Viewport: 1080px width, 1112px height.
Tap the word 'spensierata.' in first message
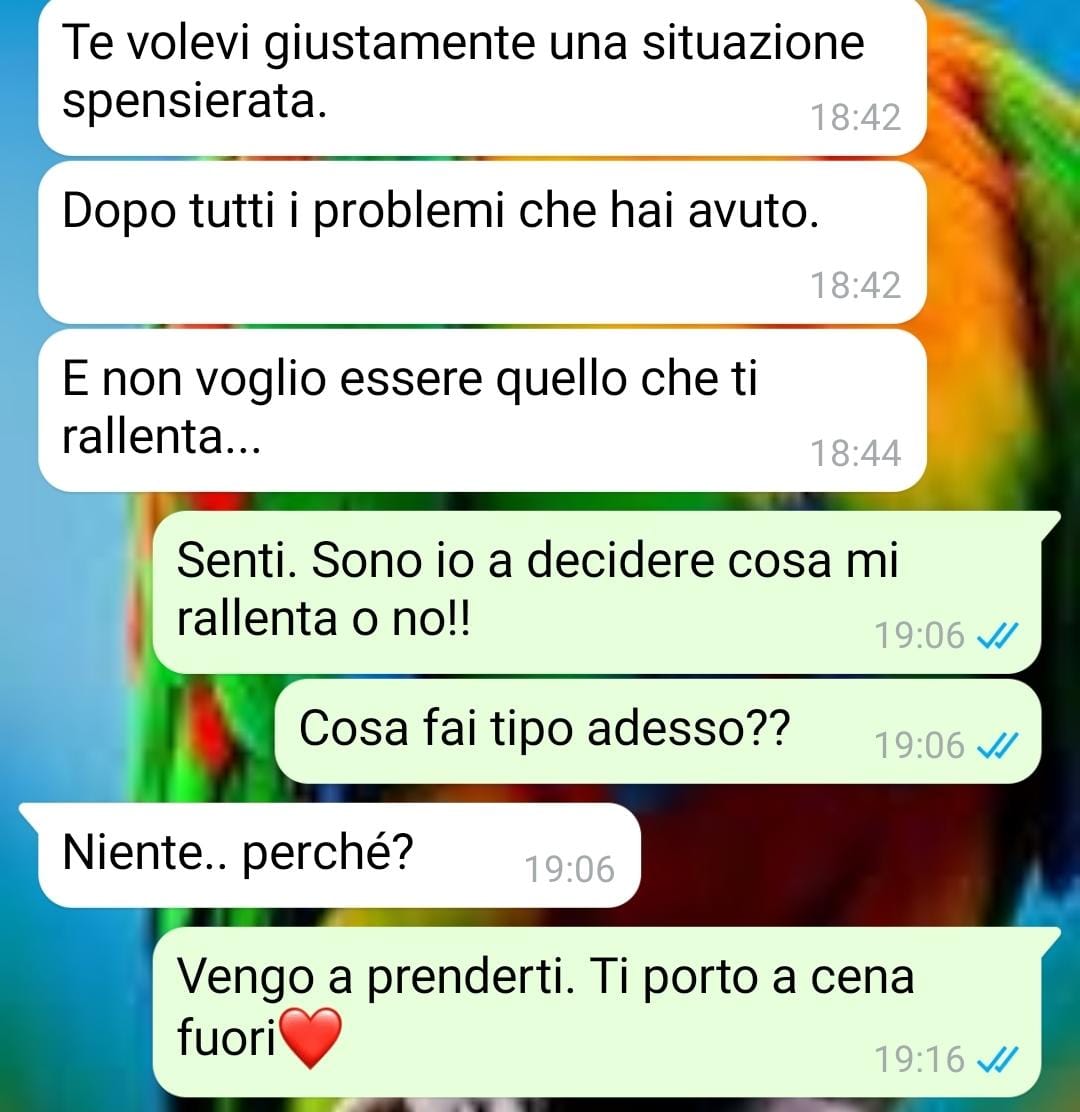coord(194,103)
